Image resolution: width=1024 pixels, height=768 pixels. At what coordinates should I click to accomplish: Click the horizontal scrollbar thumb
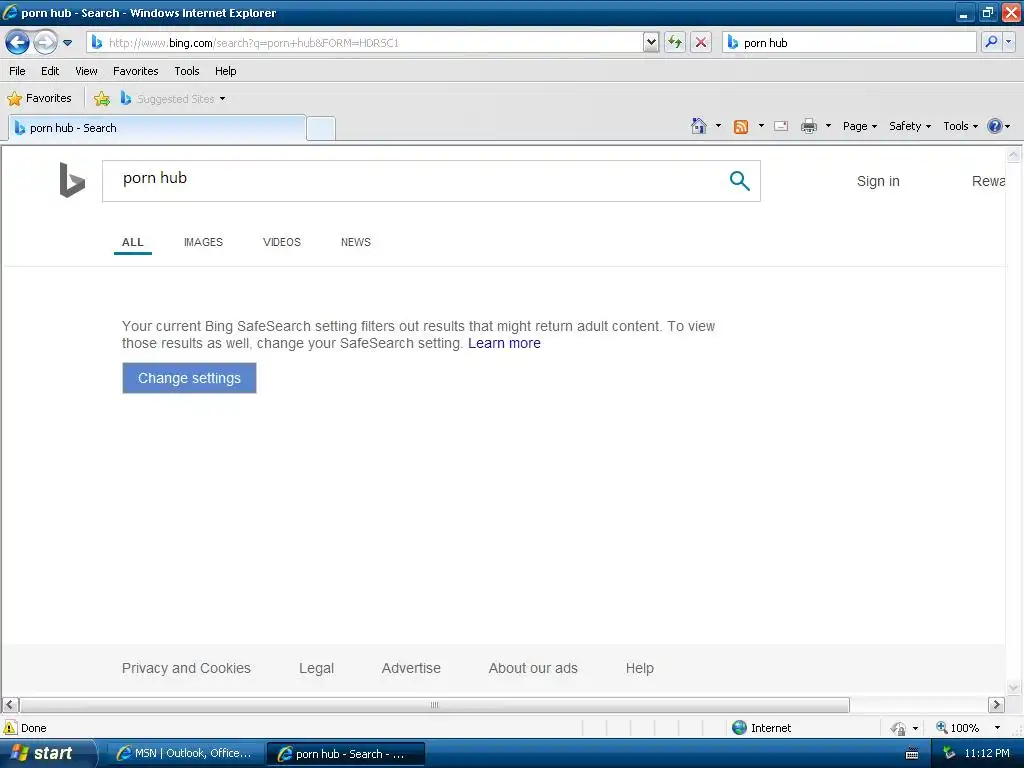[434, 705]
